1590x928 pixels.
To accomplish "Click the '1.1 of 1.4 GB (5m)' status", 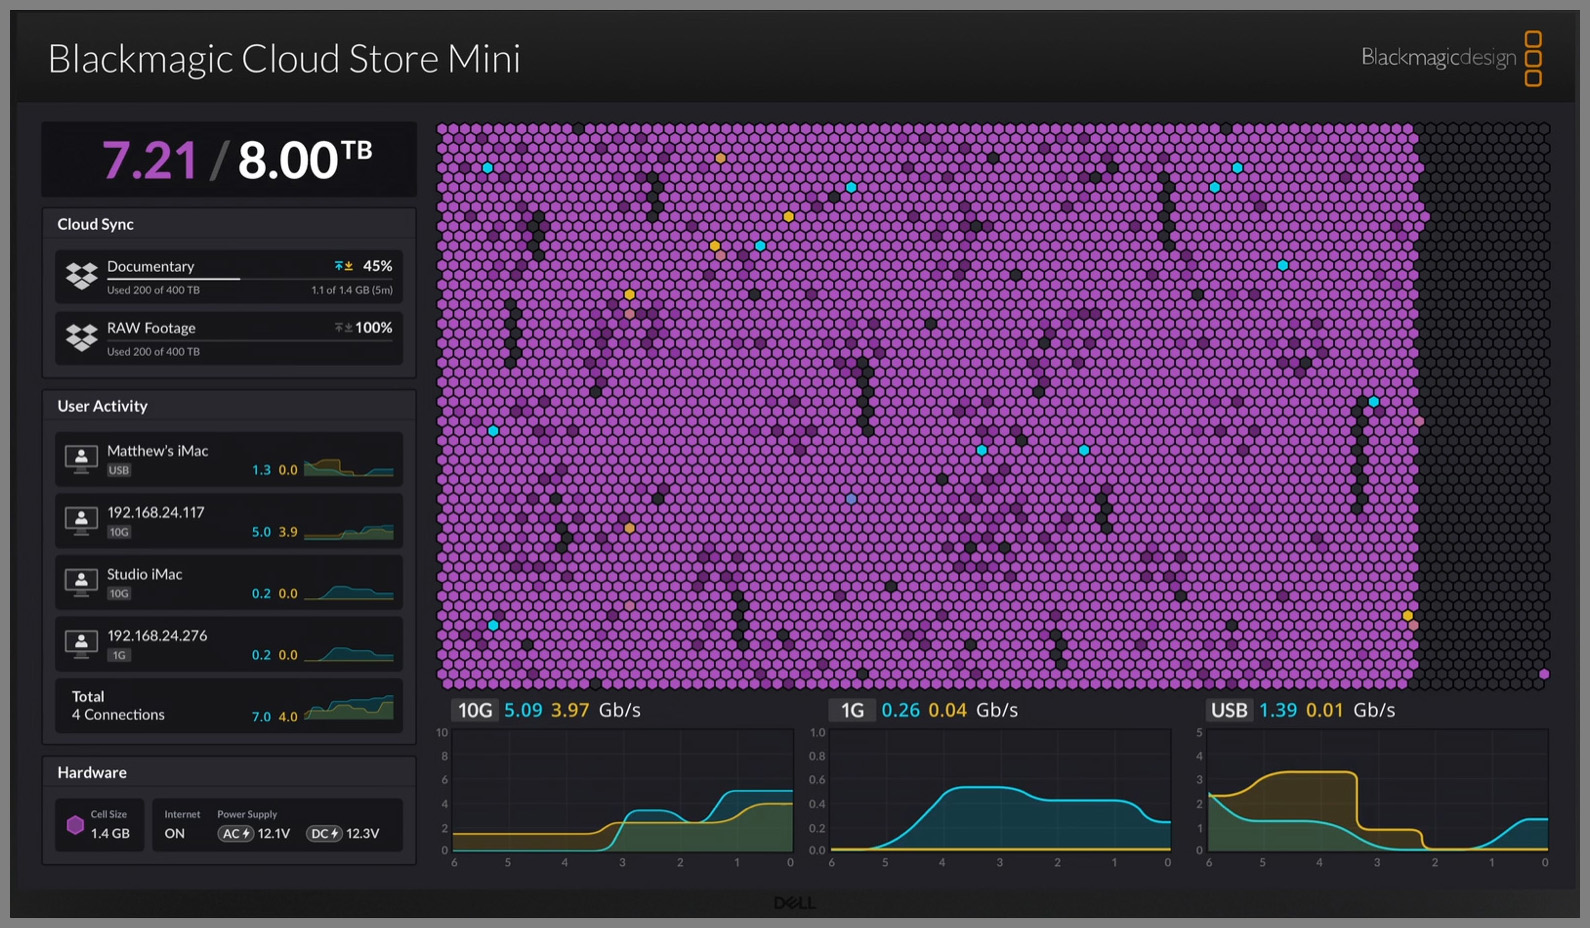I will tap(352, 290).
